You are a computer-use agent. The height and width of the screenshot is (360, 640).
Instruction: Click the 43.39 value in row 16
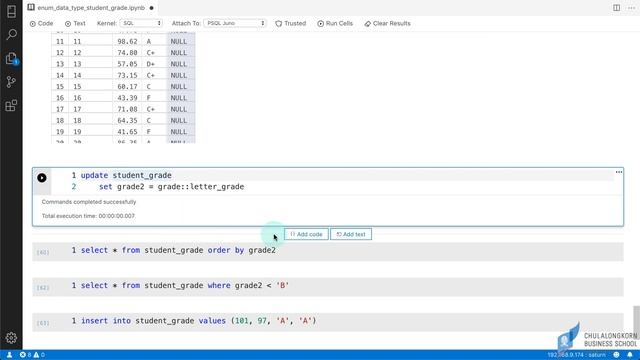[x=127, y=98]
